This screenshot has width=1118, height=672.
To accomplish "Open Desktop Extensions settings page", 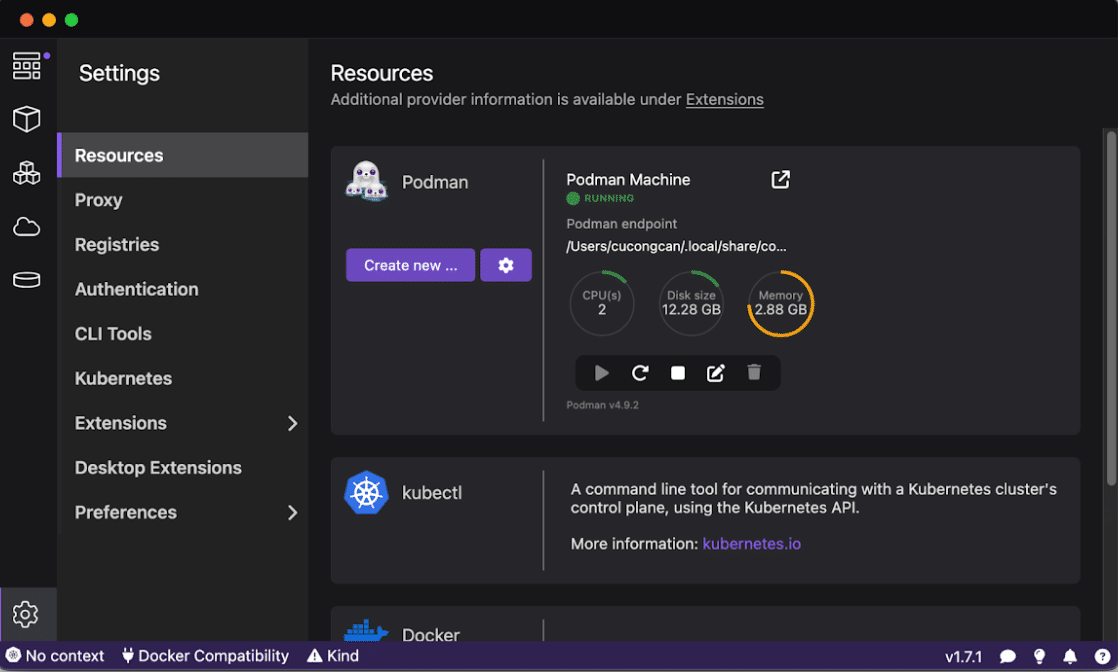I will point(183,467).
